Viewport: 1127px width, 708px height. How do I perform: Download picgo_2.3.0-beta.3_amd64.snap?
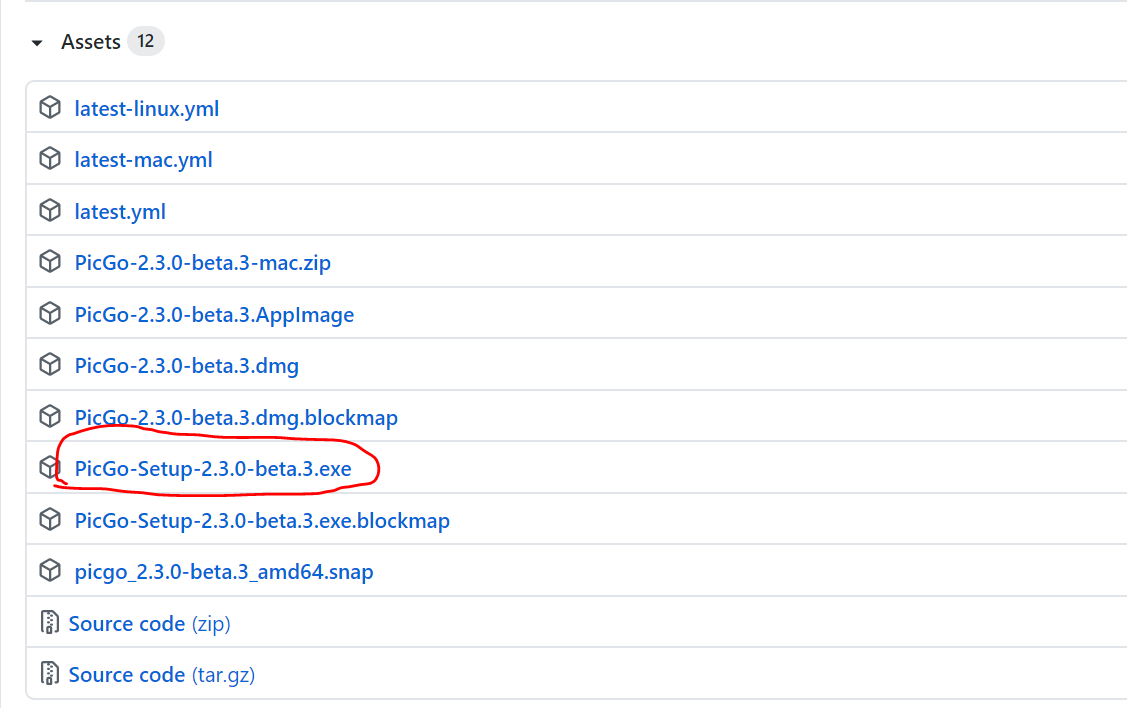(224, 571)
